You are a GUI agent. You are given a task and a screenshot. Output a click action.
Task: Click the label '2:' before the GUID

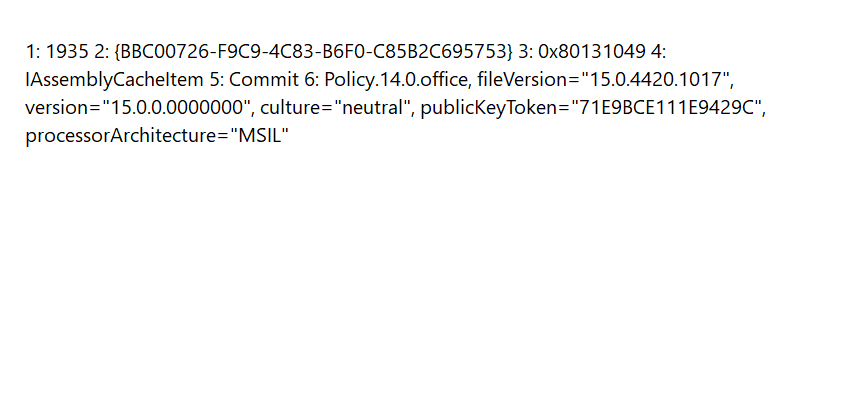click(x=101, y=52)
